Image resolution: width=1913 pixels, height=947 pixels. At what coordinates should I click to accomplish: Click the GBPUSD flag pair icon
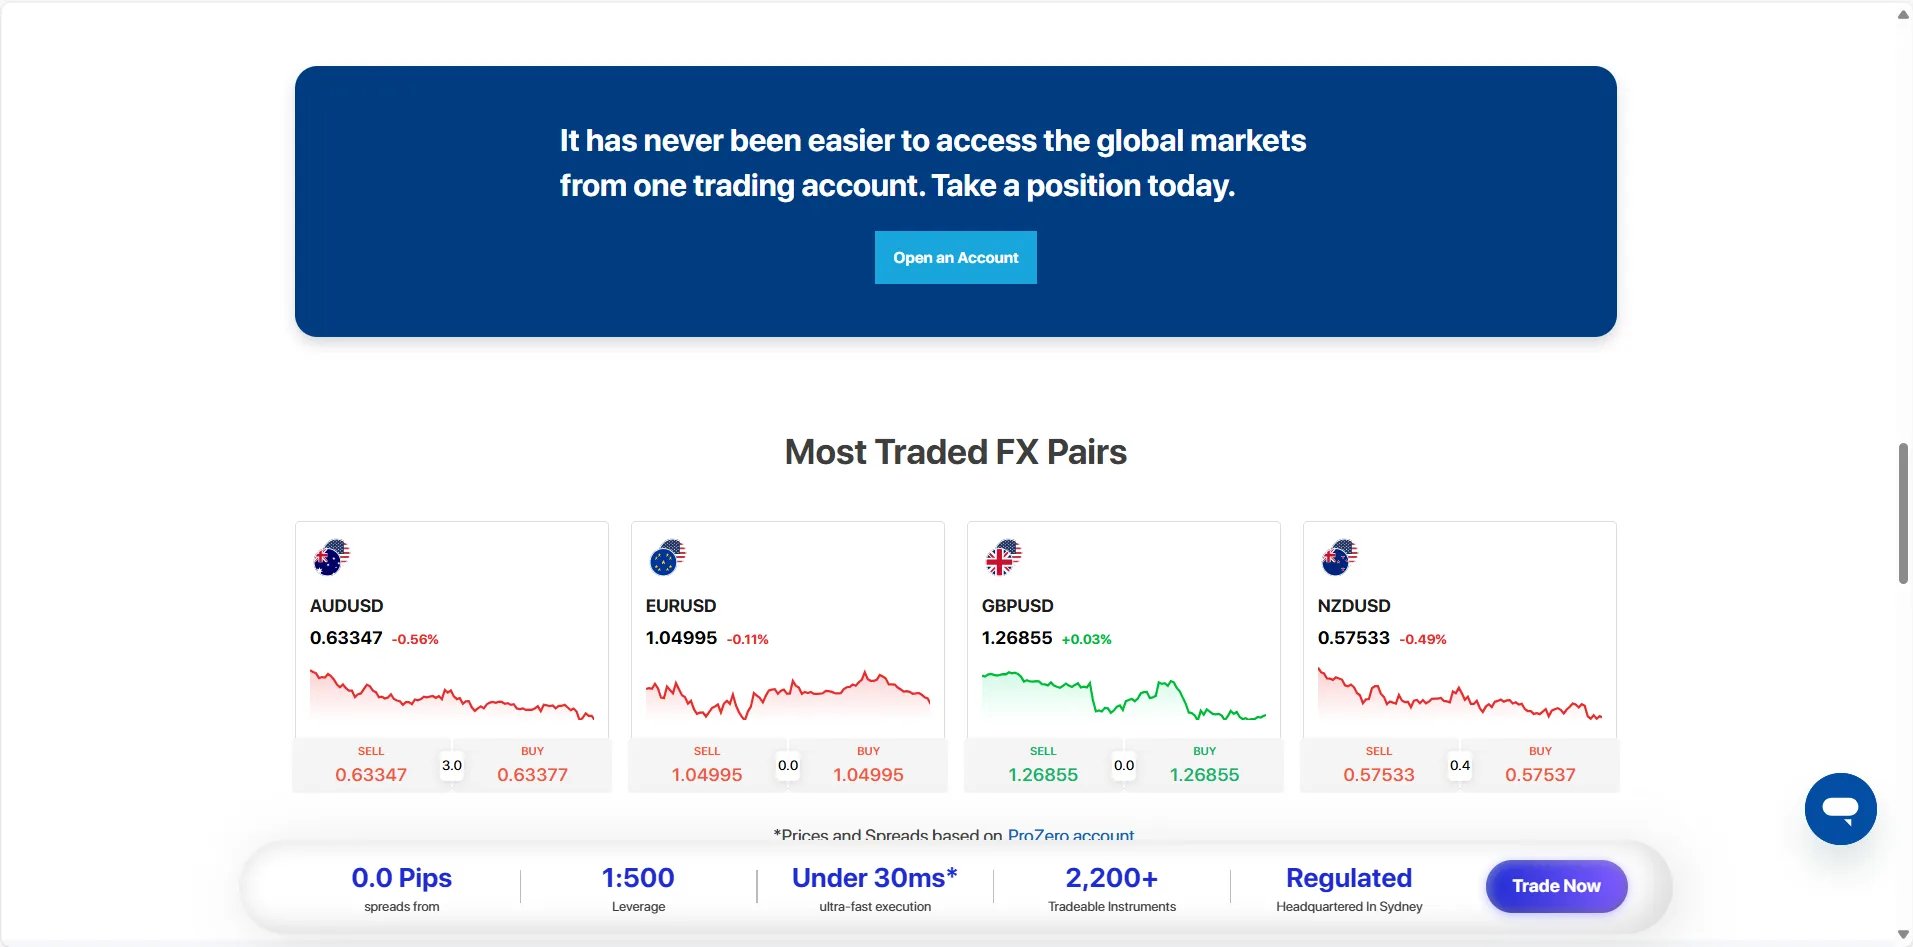[x=1003, y=557]
